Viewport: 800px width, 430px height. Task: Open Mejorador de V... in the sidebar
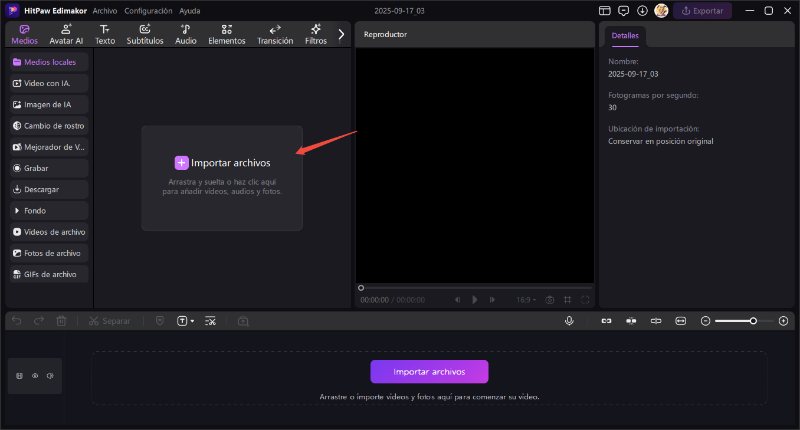(49, 147)
